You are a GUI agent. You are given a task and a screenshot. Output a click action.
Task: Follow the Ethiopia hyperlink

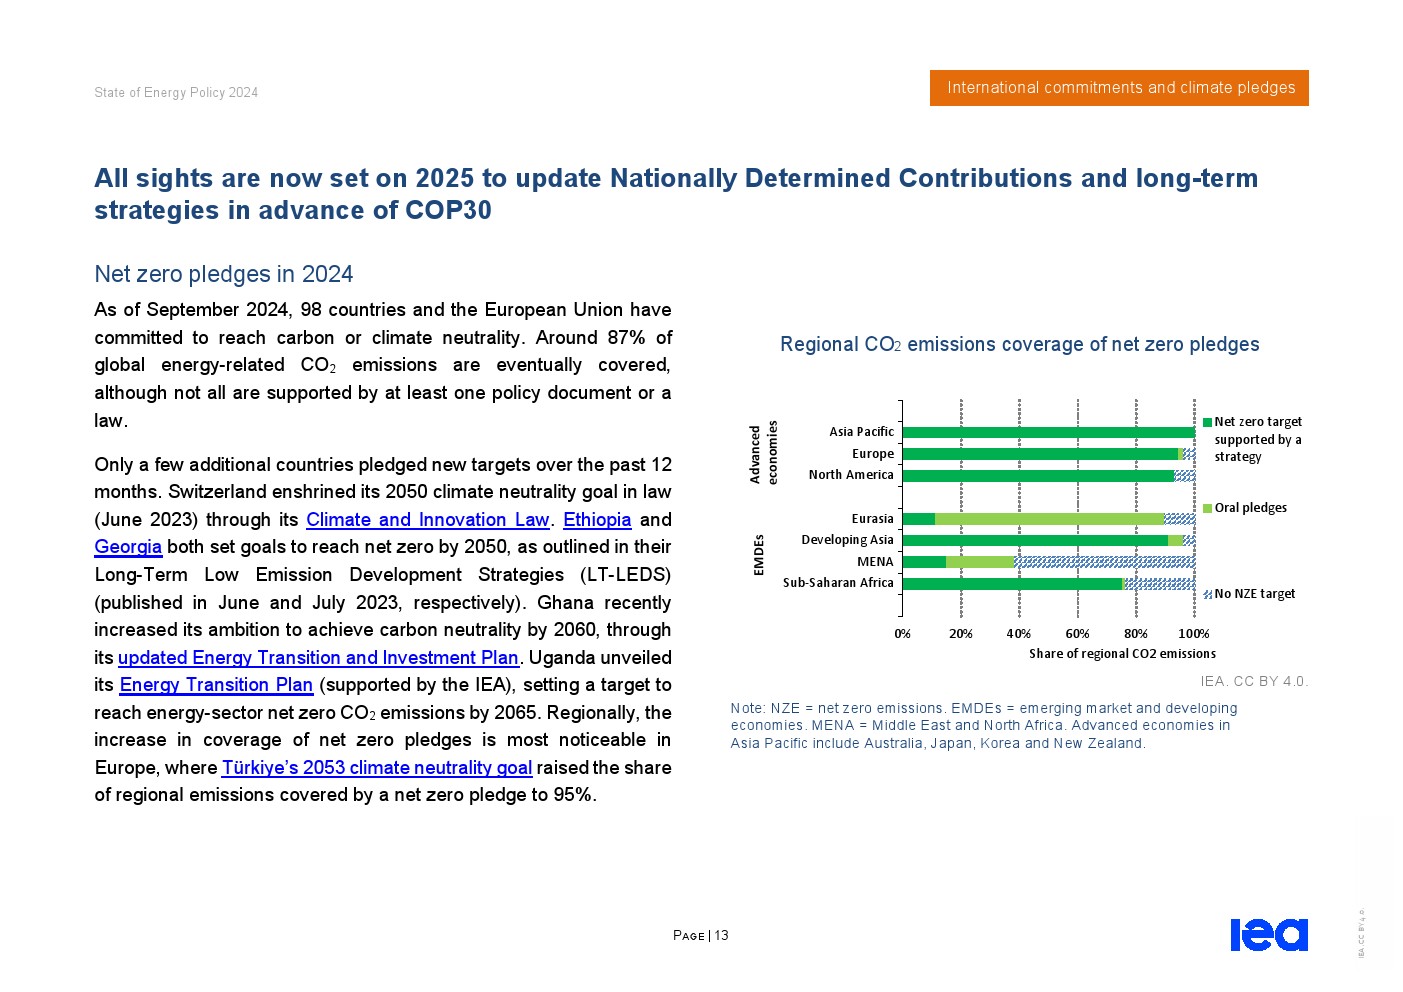(597, 520)
